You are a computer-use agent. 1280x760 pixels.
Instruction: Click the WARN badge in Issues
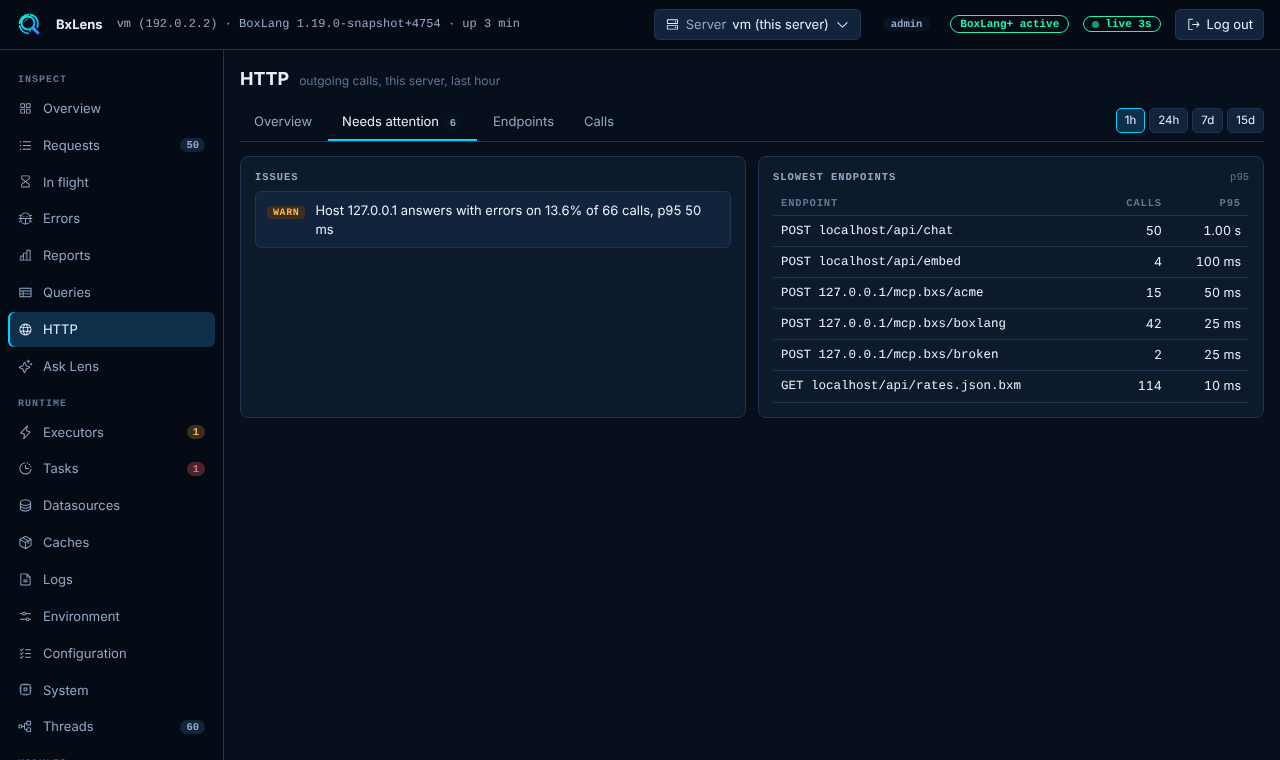coord(286,212)
